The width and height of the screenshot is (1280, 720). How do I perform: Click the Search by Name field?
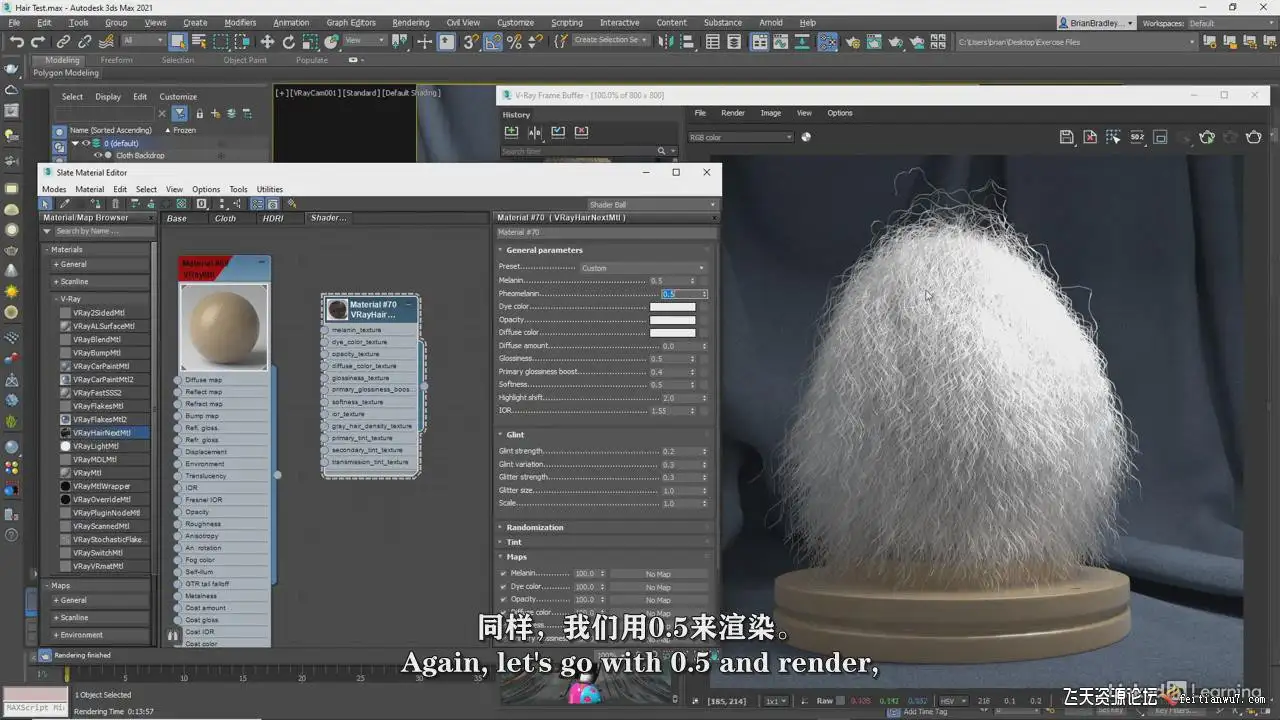pos(104,231)
